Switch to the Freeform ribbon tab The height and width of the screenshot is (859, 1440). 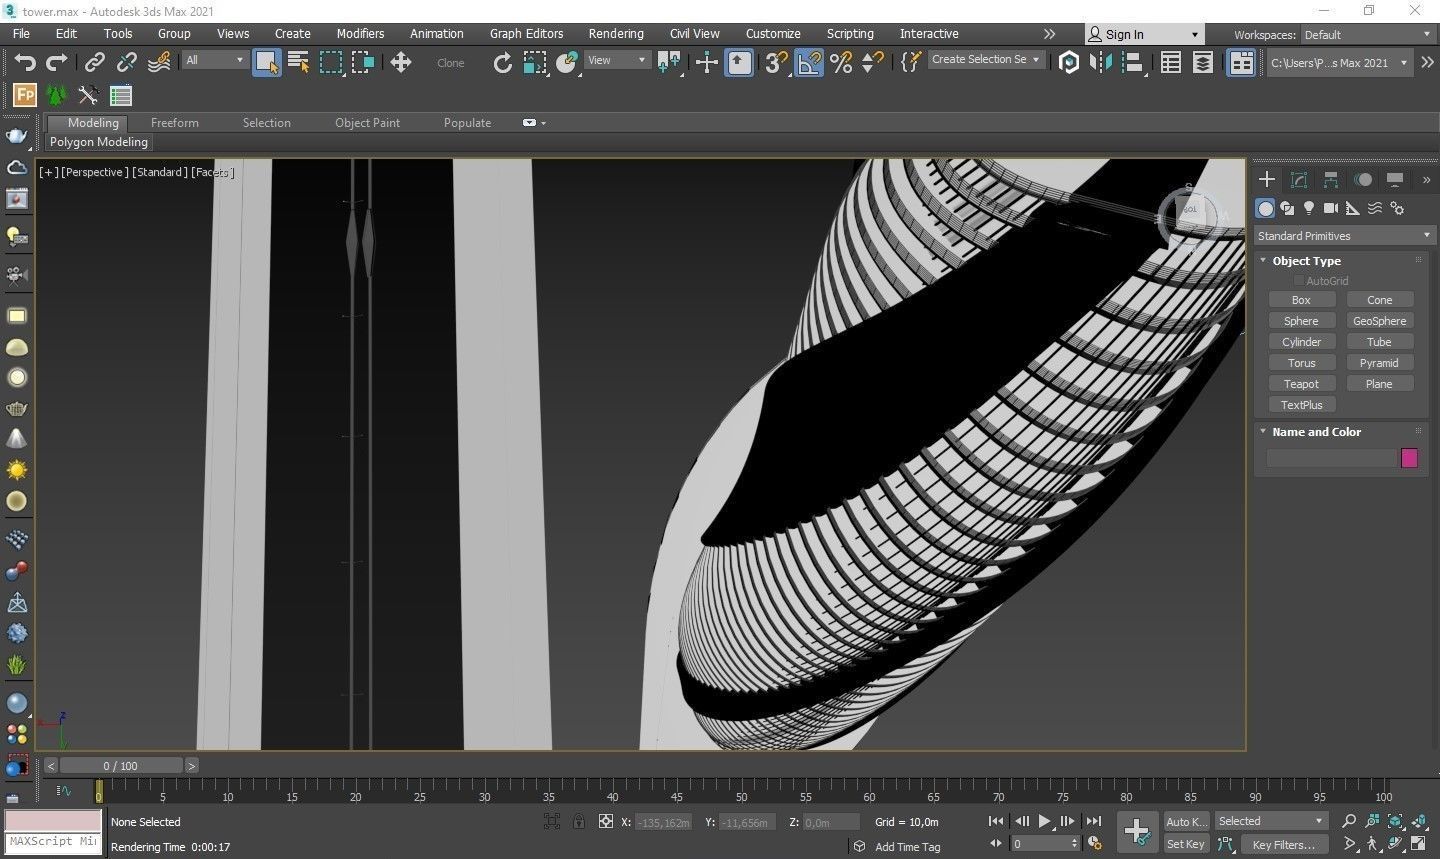coord(174,123)
